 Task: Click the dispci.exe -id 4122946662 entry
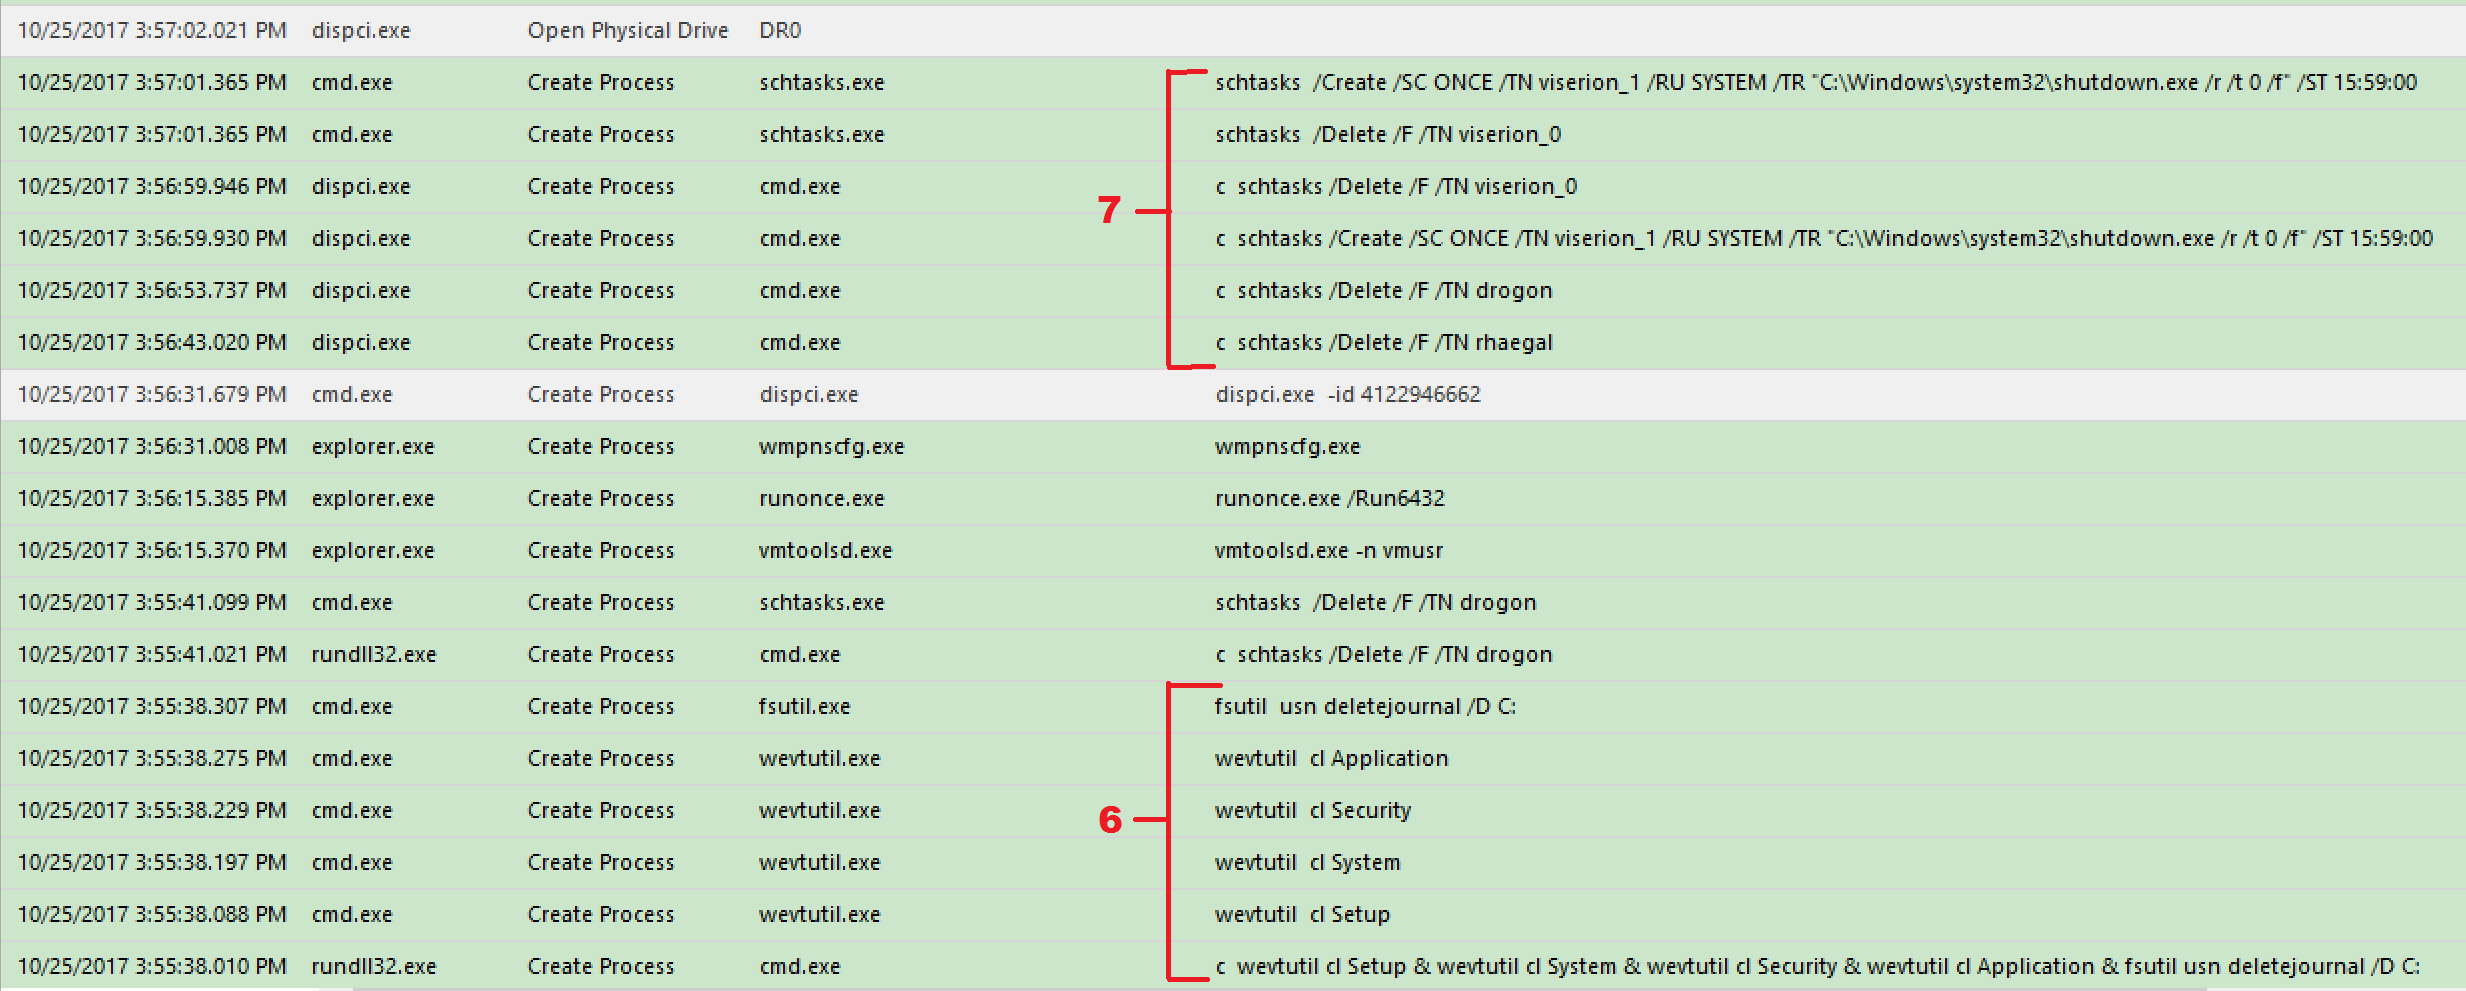point(1347,394)
